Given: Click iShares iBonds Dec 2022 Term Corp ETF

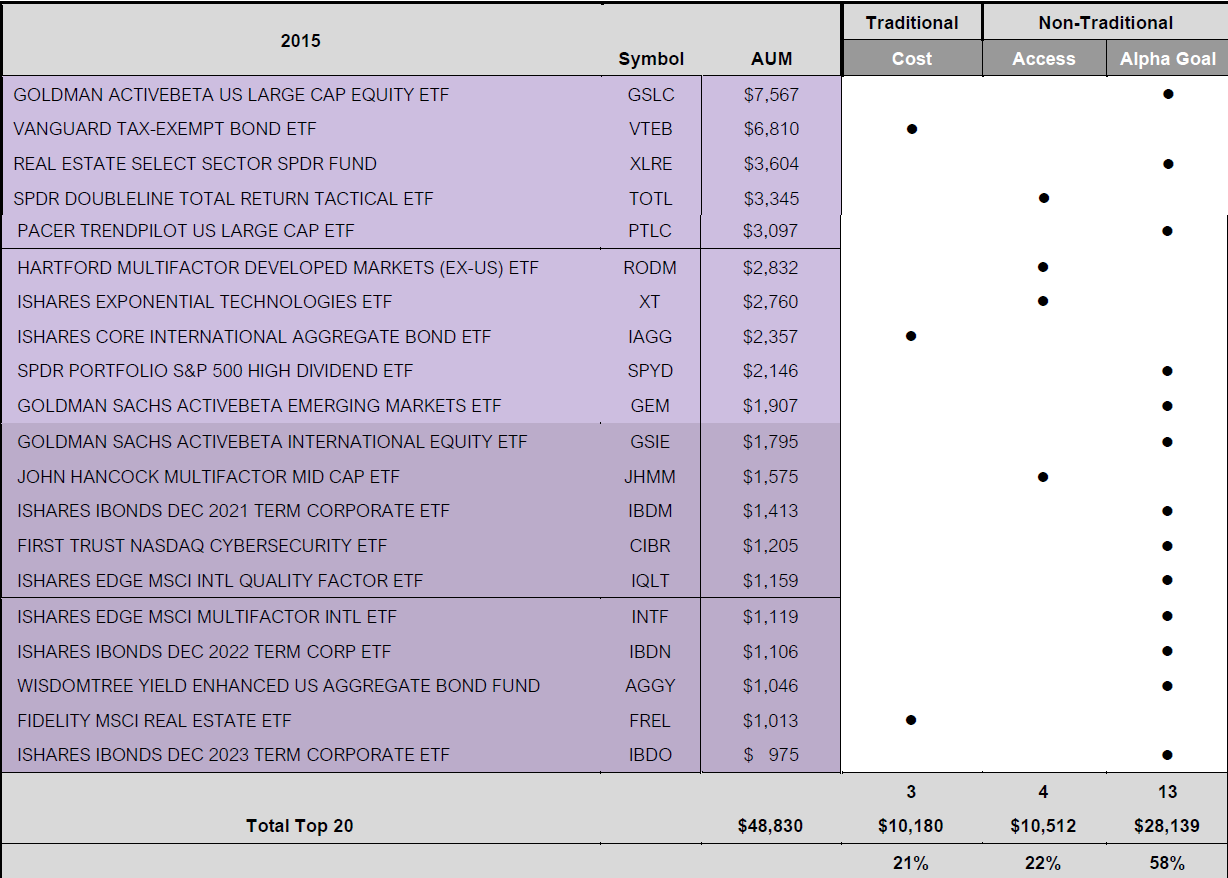Looking at the screenshot, I should point(204,652).
